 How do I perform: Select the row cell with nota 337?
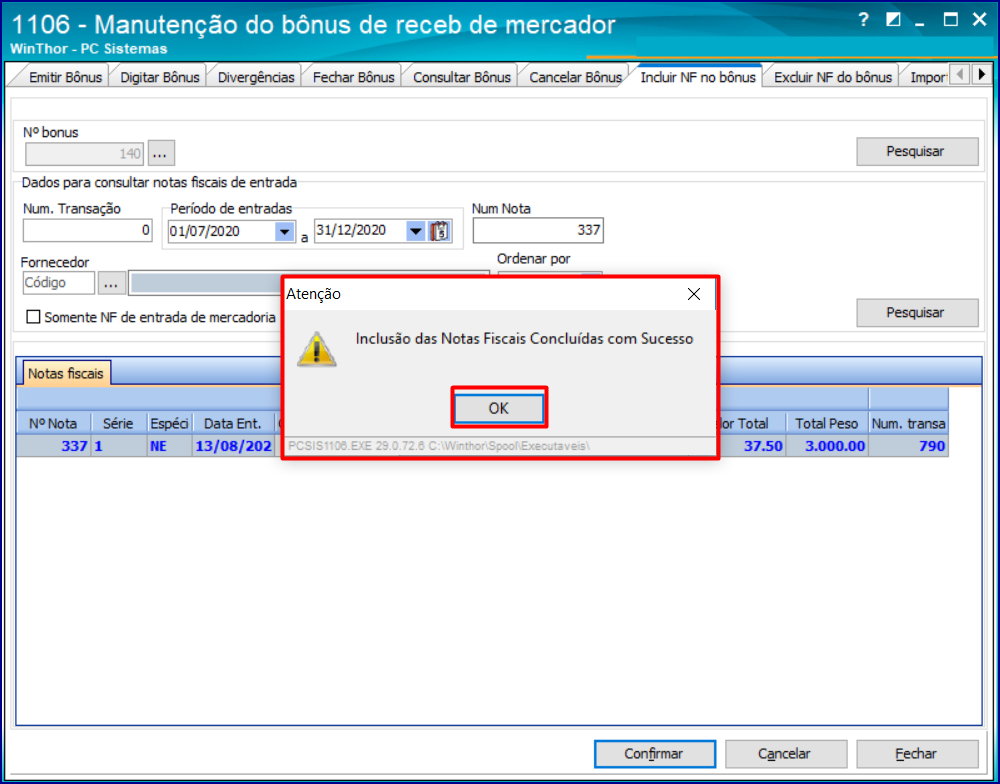tap(54, 446)
